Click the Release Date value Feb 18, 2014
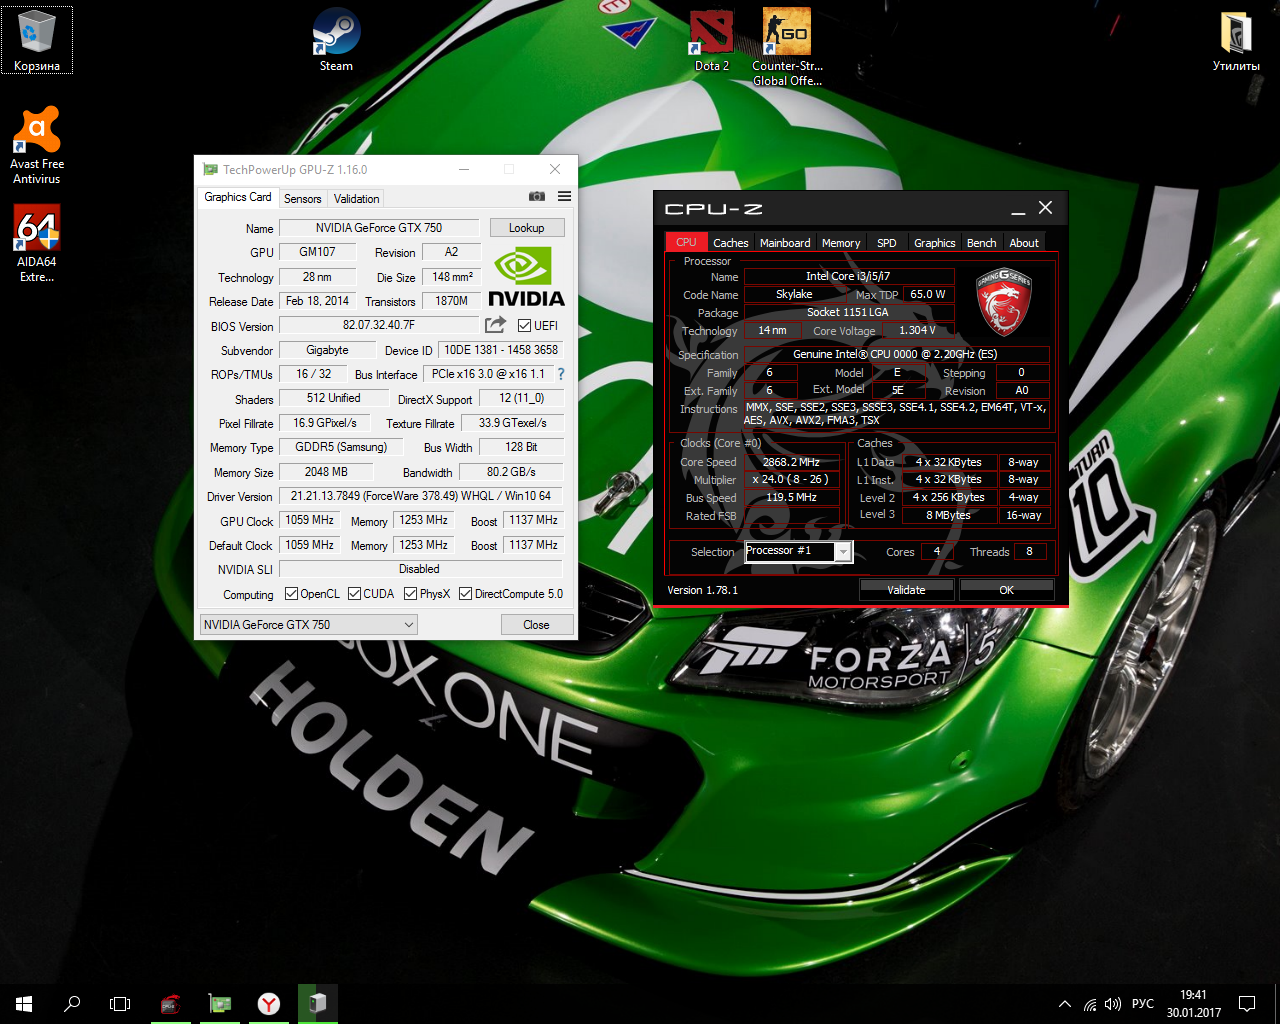Screen dimensions: 1280x1024 [318, 301]
